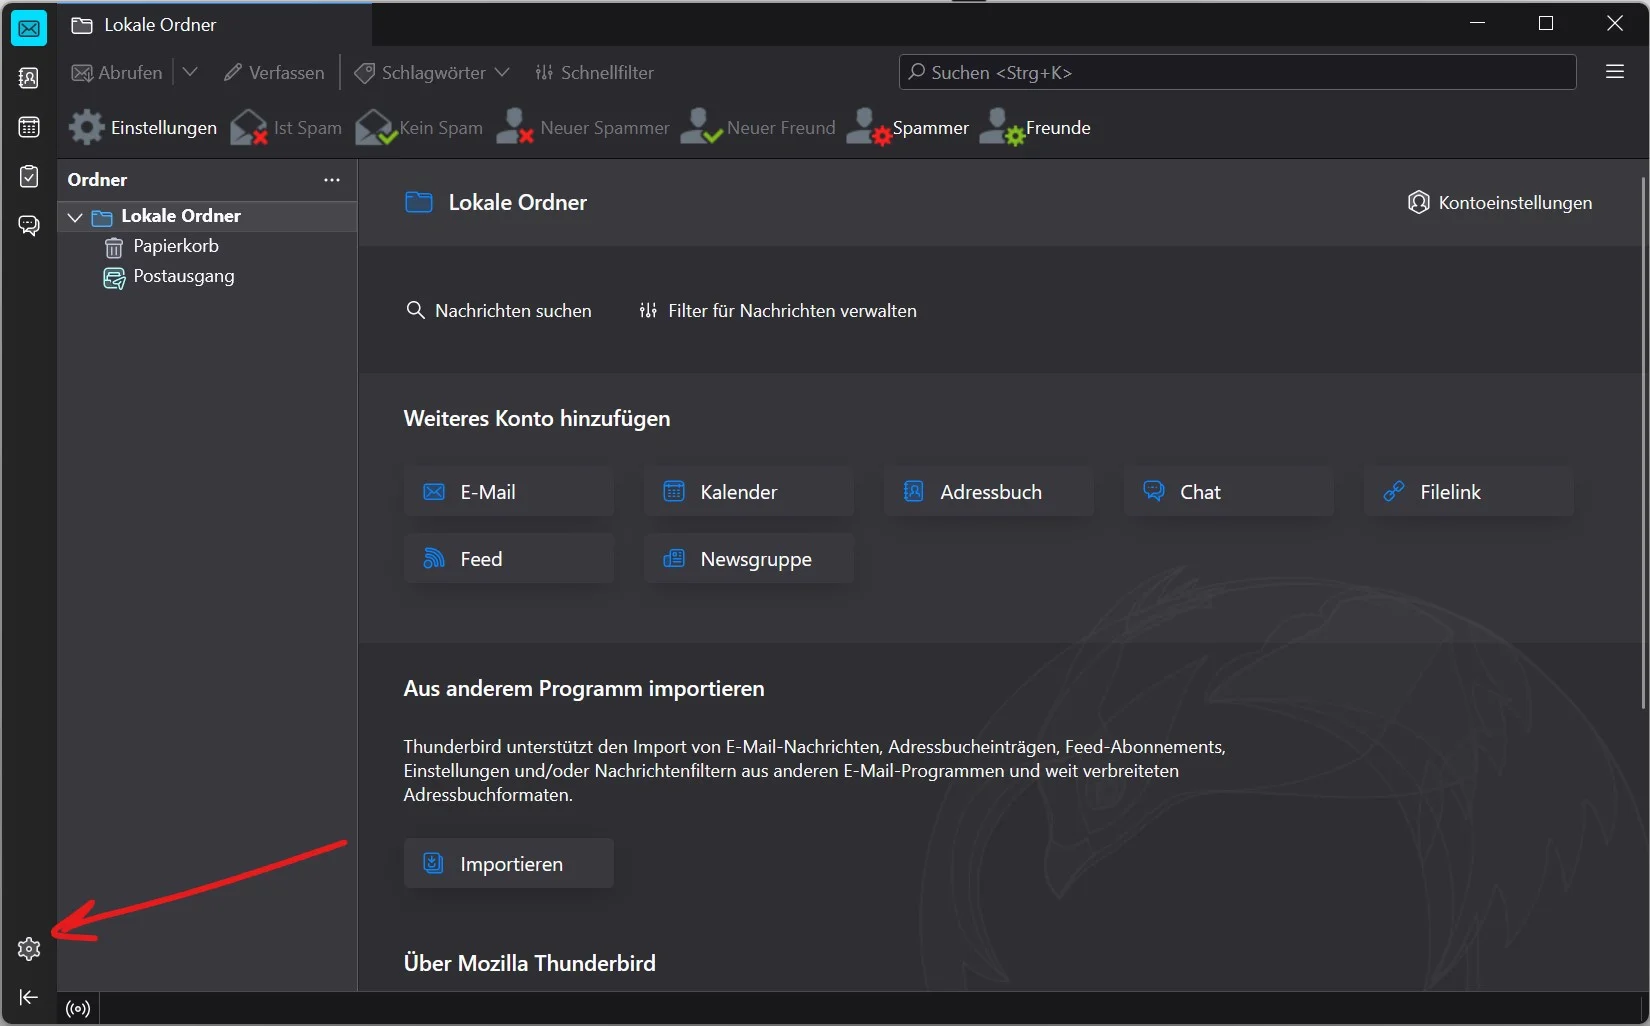This screenshot has height=1026, width=1650.
Task: Open the Spammer list button
Action: [x=908, y=128]
